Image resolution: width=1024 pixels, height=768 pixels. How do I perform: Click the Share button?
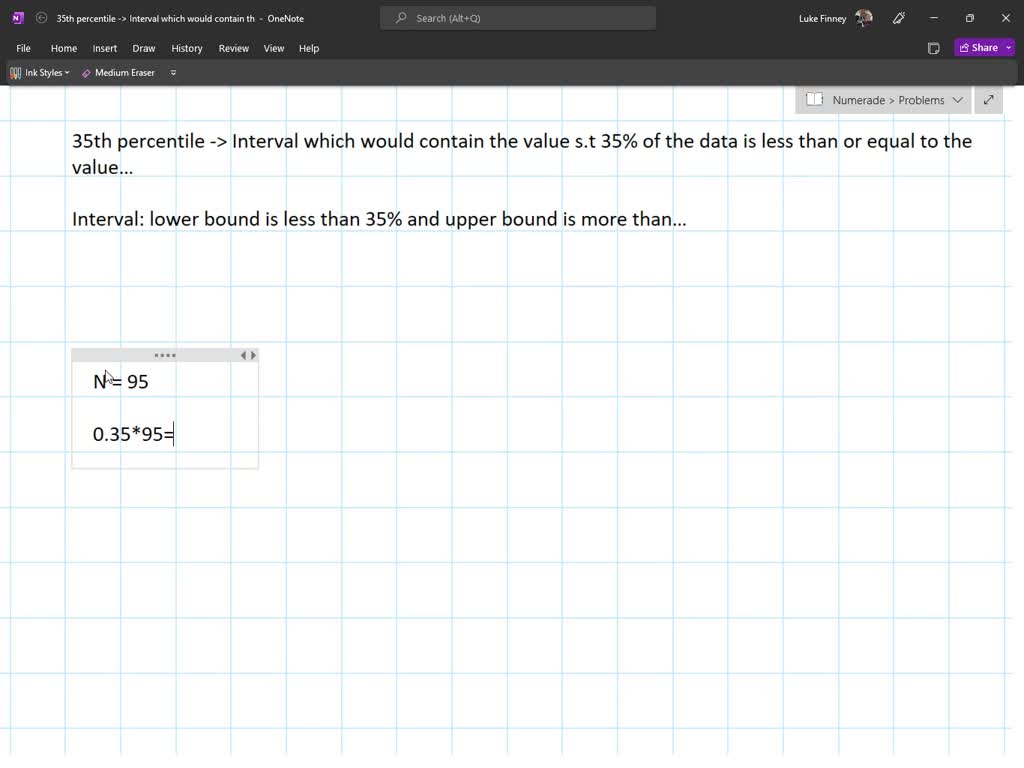[x=978, y=48]
